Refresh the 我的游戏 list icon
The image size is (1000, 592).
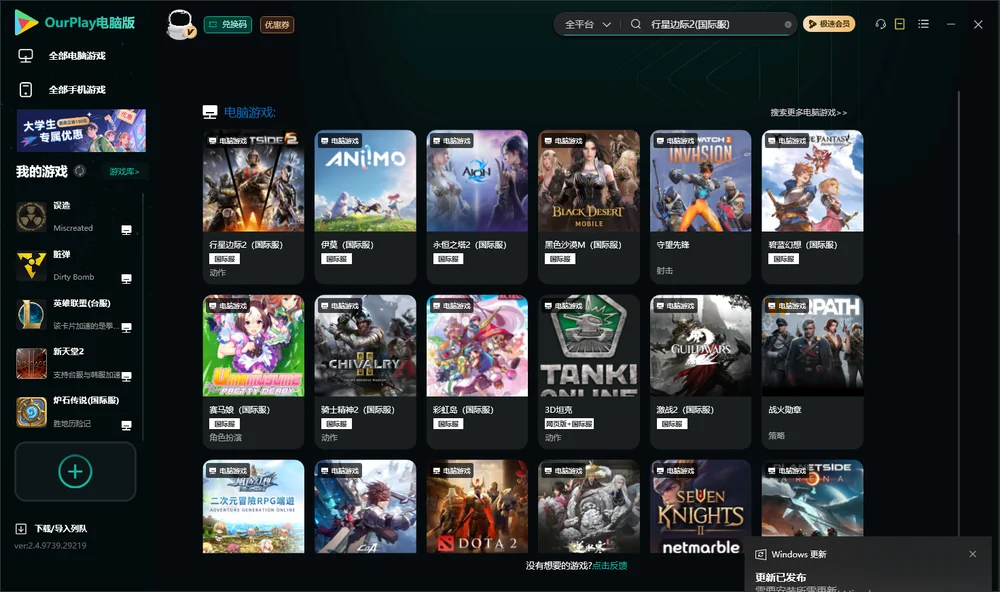coord(80,171)
